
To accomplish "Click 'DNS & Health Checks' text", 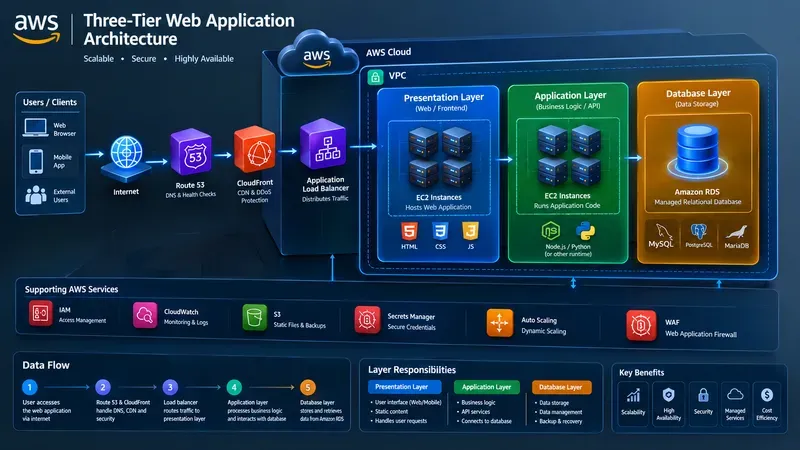I will pos(191,195).
